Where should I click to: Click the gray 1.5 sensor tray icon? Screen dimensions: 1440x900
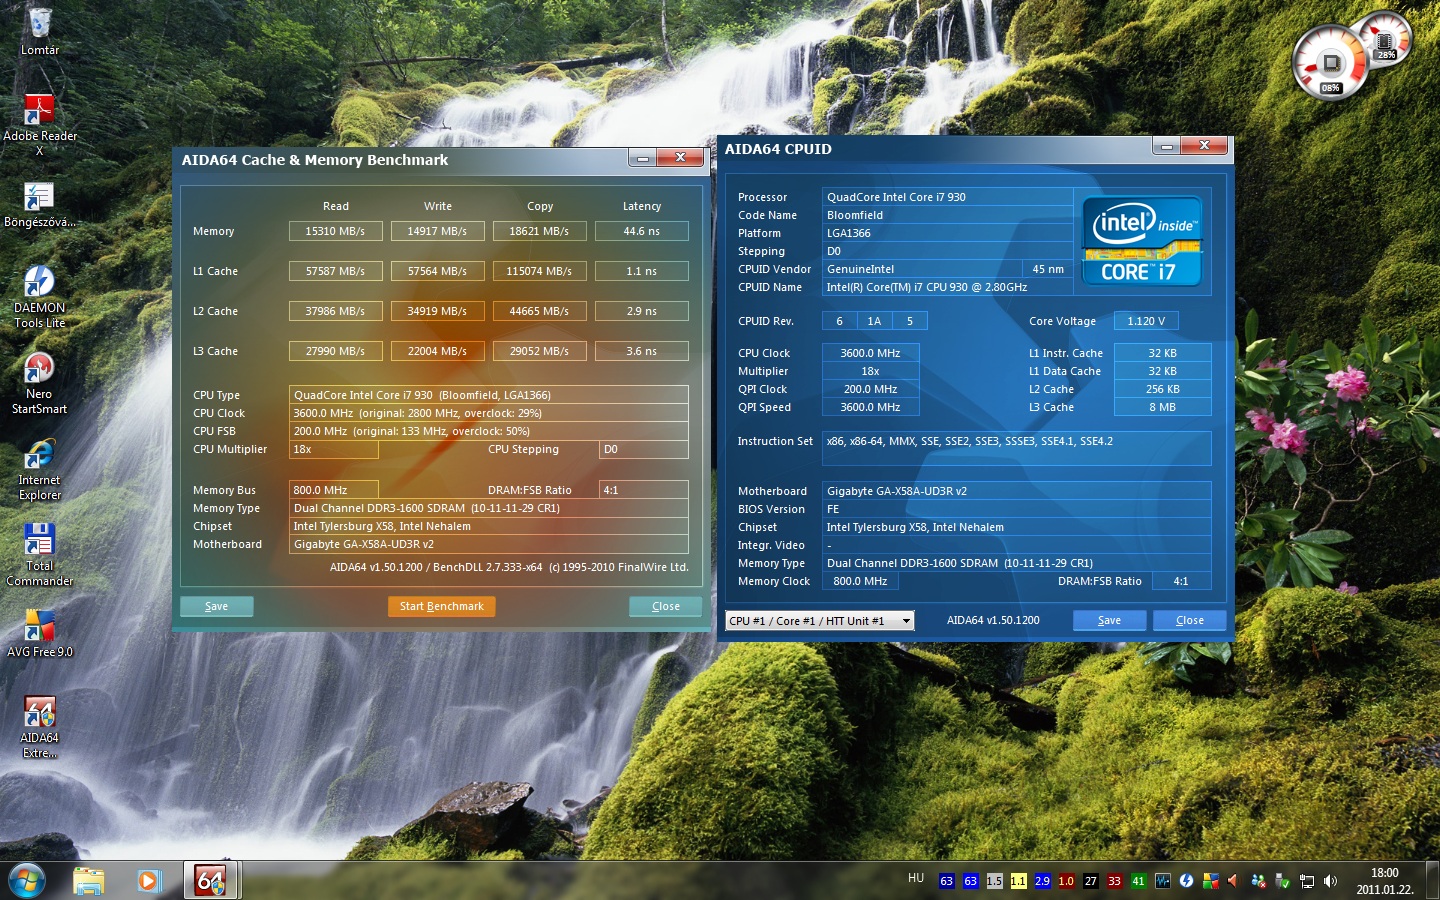[x=994, y=881]
